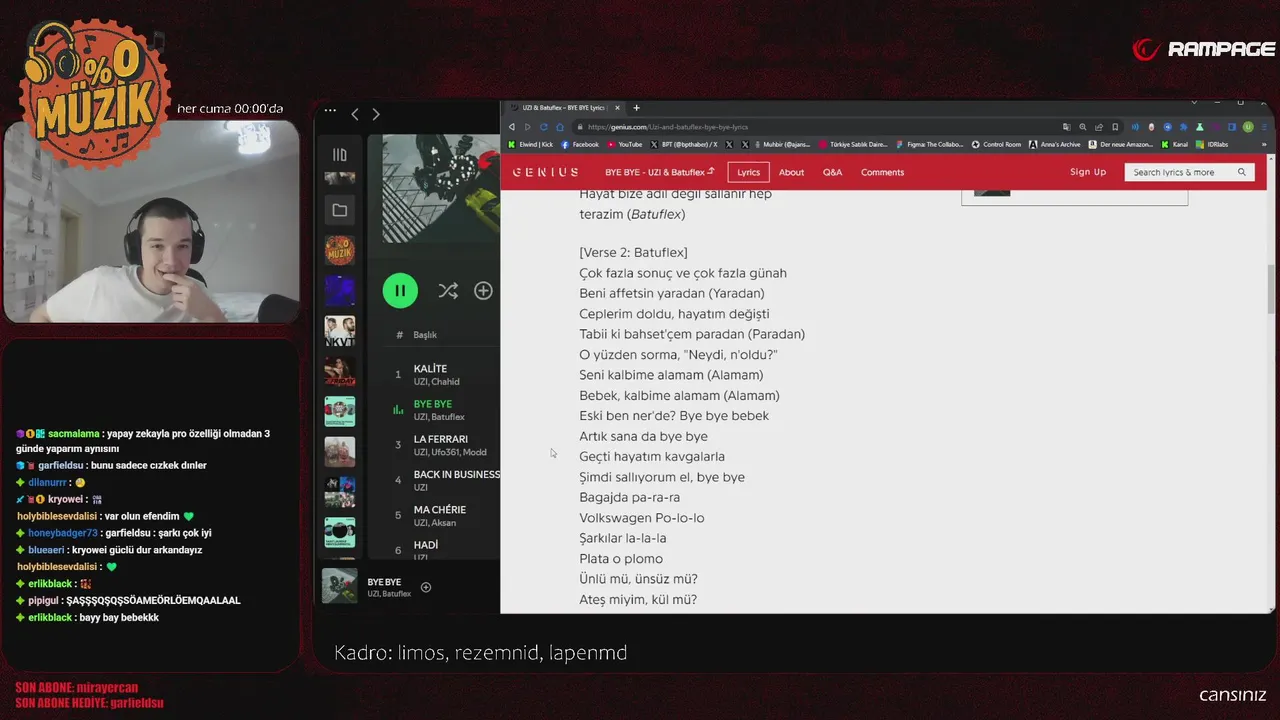Open the Your Library icon in Spotify
1280x720 pixels.
pyautogui.click(x=339, y=155)
